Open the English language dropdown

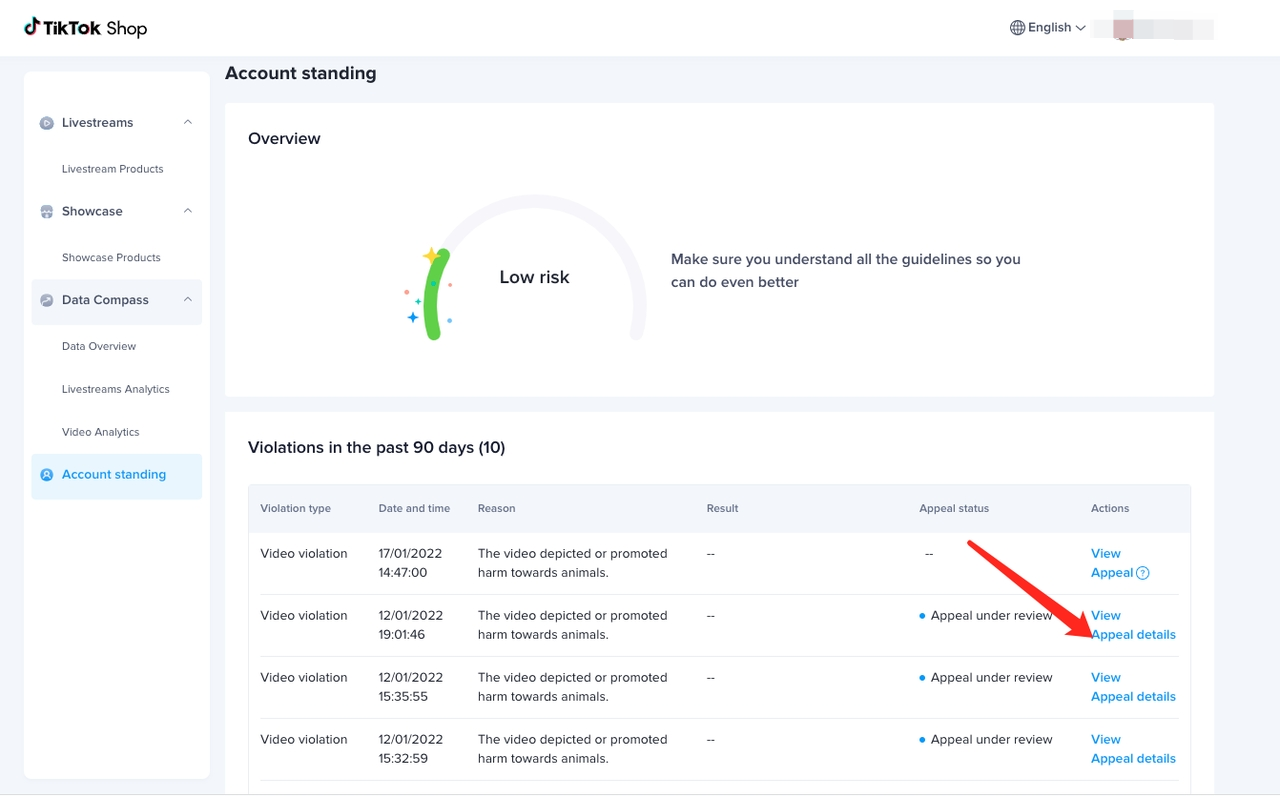(1049, 28)
